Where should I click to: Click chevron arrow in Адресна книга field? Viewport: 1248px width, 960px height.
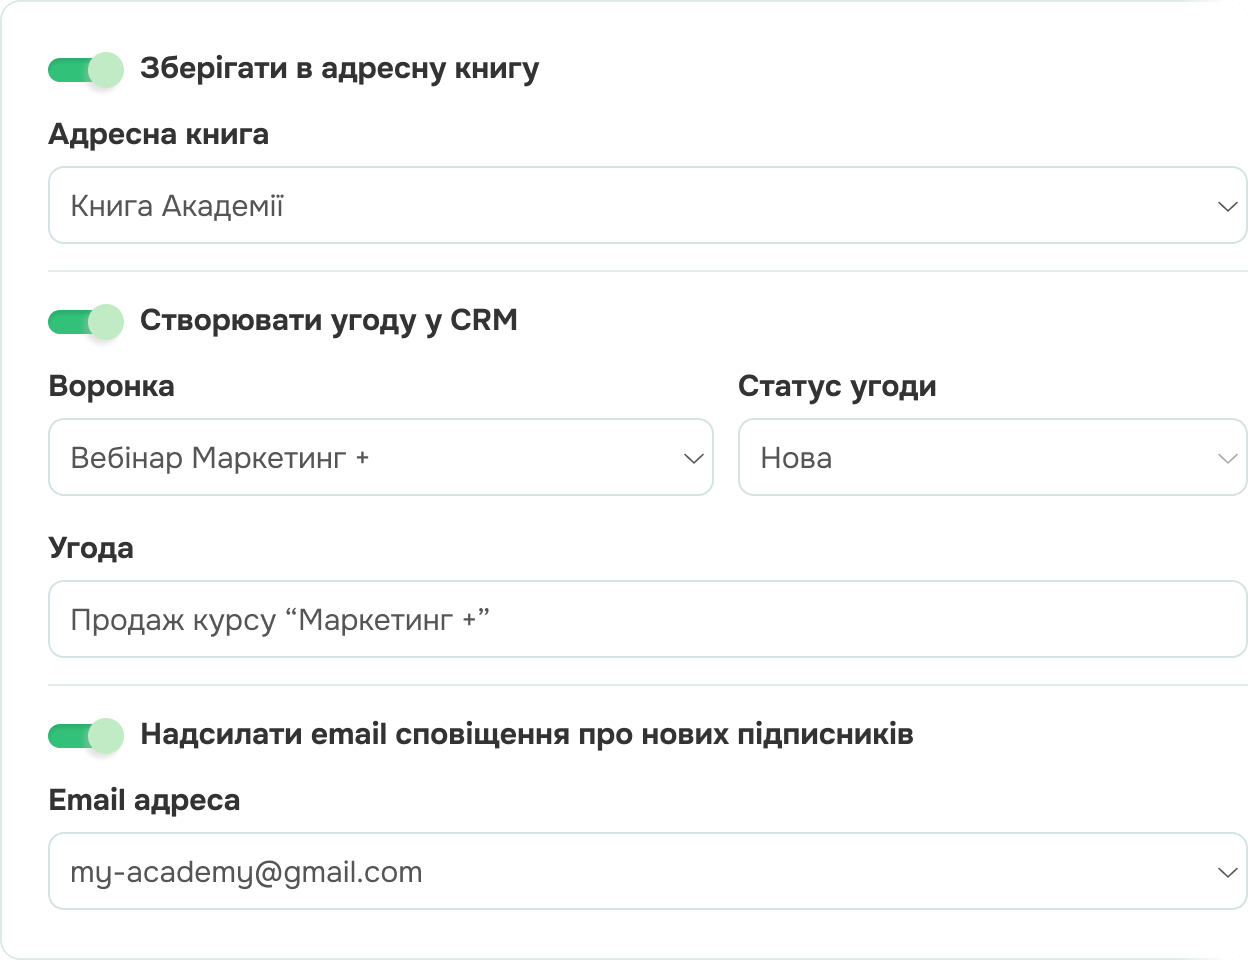(1227, 207)
